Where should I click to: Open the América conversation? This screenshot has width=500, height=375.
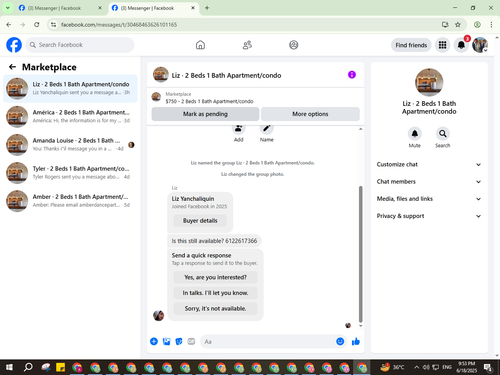click(70, 117)
